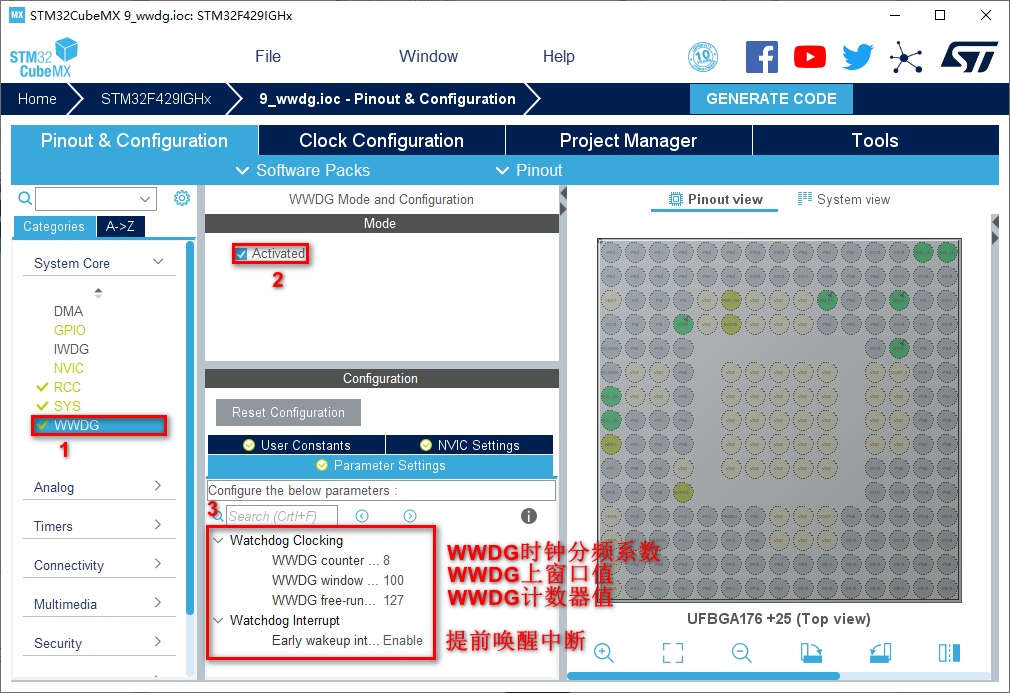The image size is (1010, 693).
Task: Switch to Clock Configuration tab
Action: (x=381, y=141)
